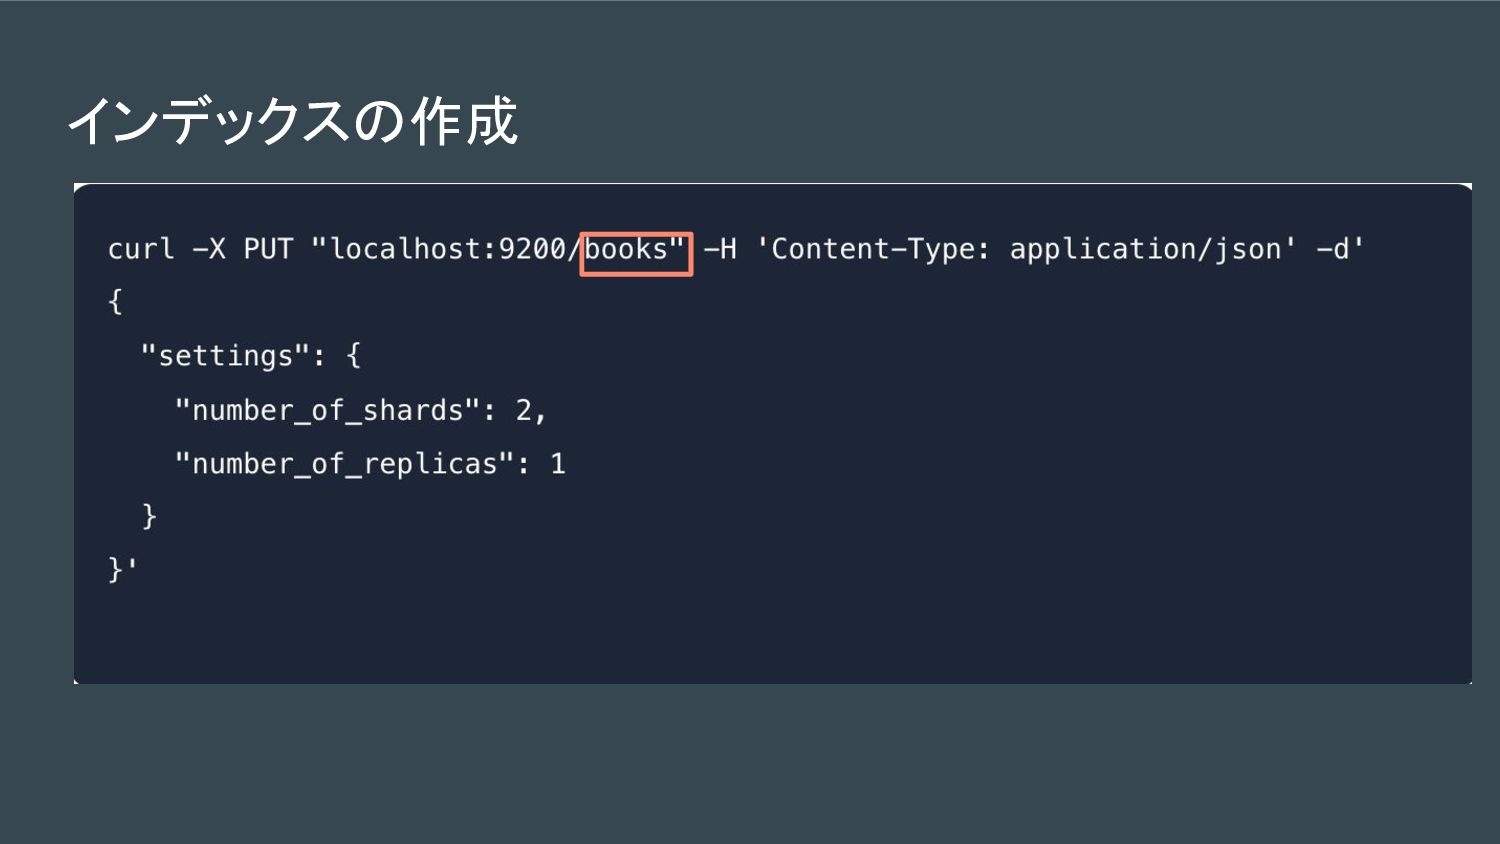Click the -H header flag
This screenshot has width=1500, height=844.
click(720, 249)
